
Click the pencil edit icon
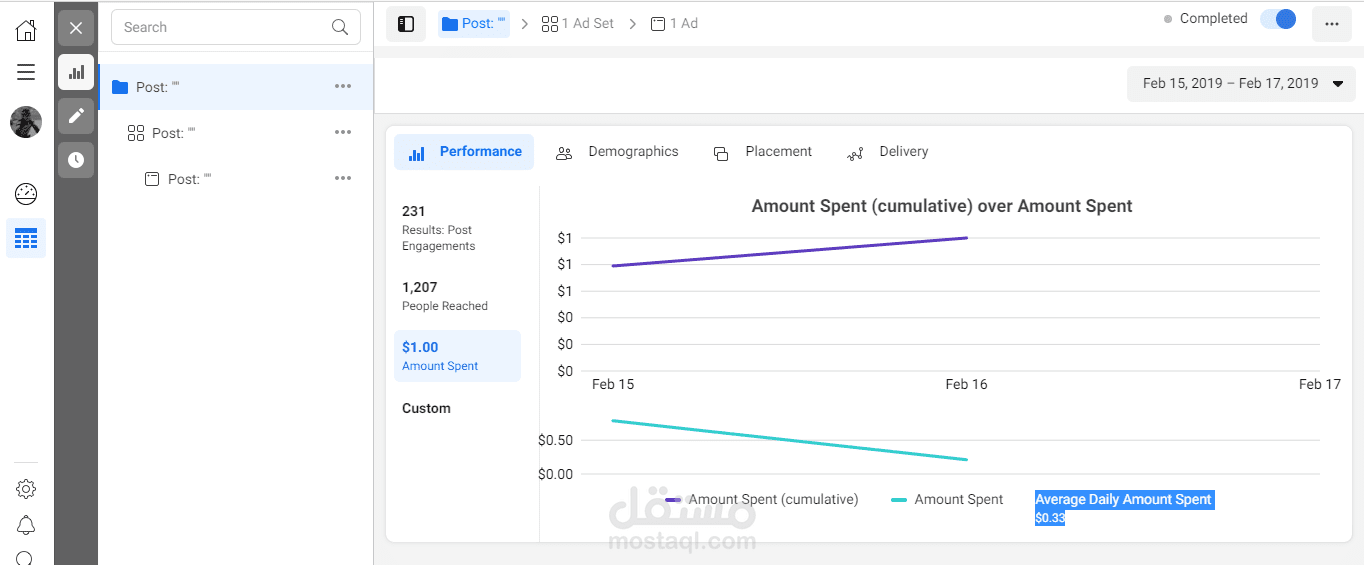click(76, 116)
